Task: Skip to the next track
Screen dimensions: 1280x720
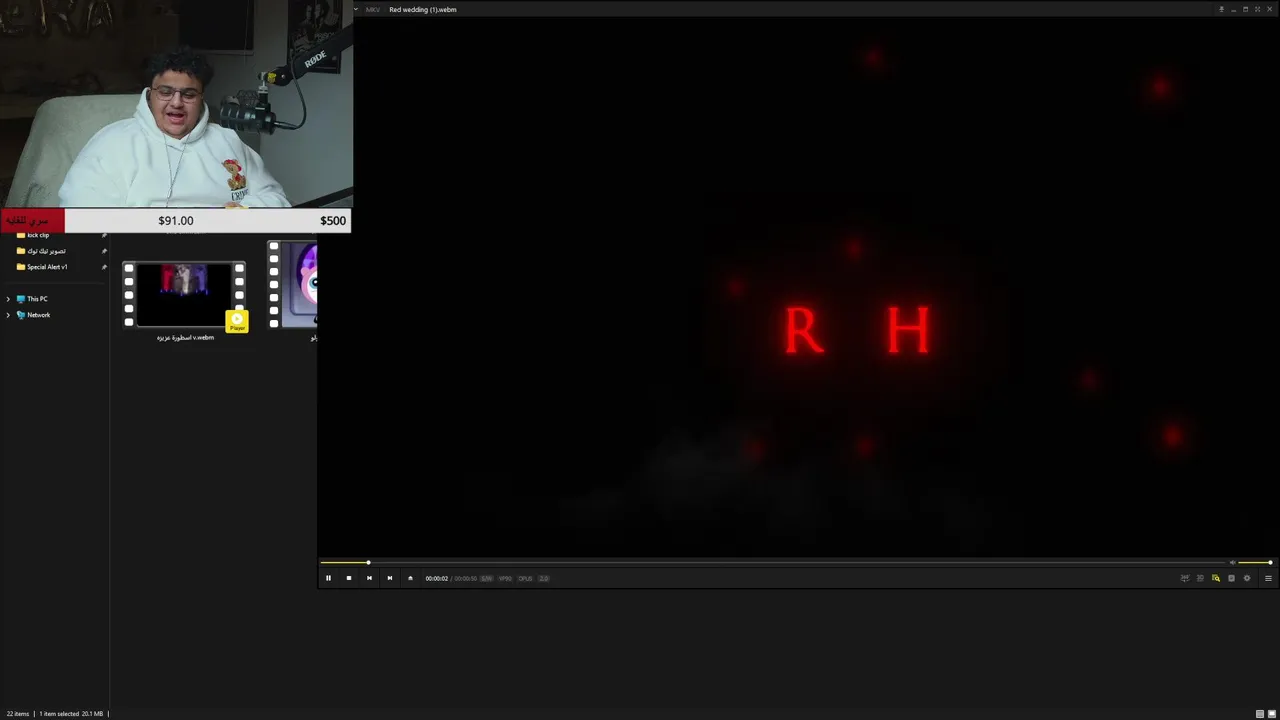Action: [389, 578]
